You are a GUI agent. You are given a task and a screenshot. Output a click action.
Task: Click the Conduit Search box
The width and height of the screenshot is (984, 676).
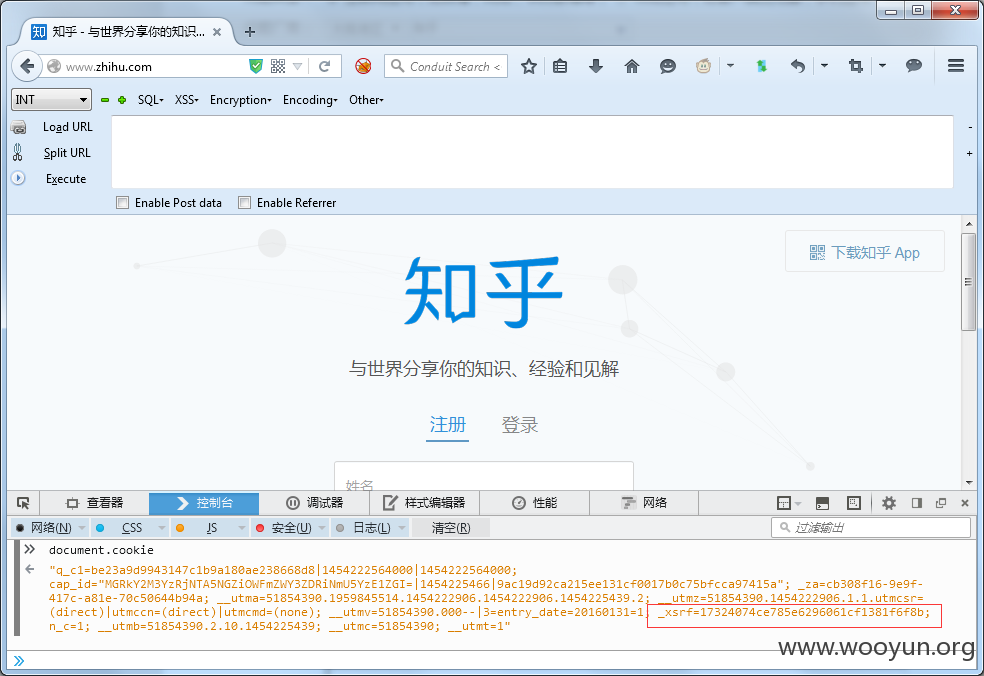pos(446,66)
